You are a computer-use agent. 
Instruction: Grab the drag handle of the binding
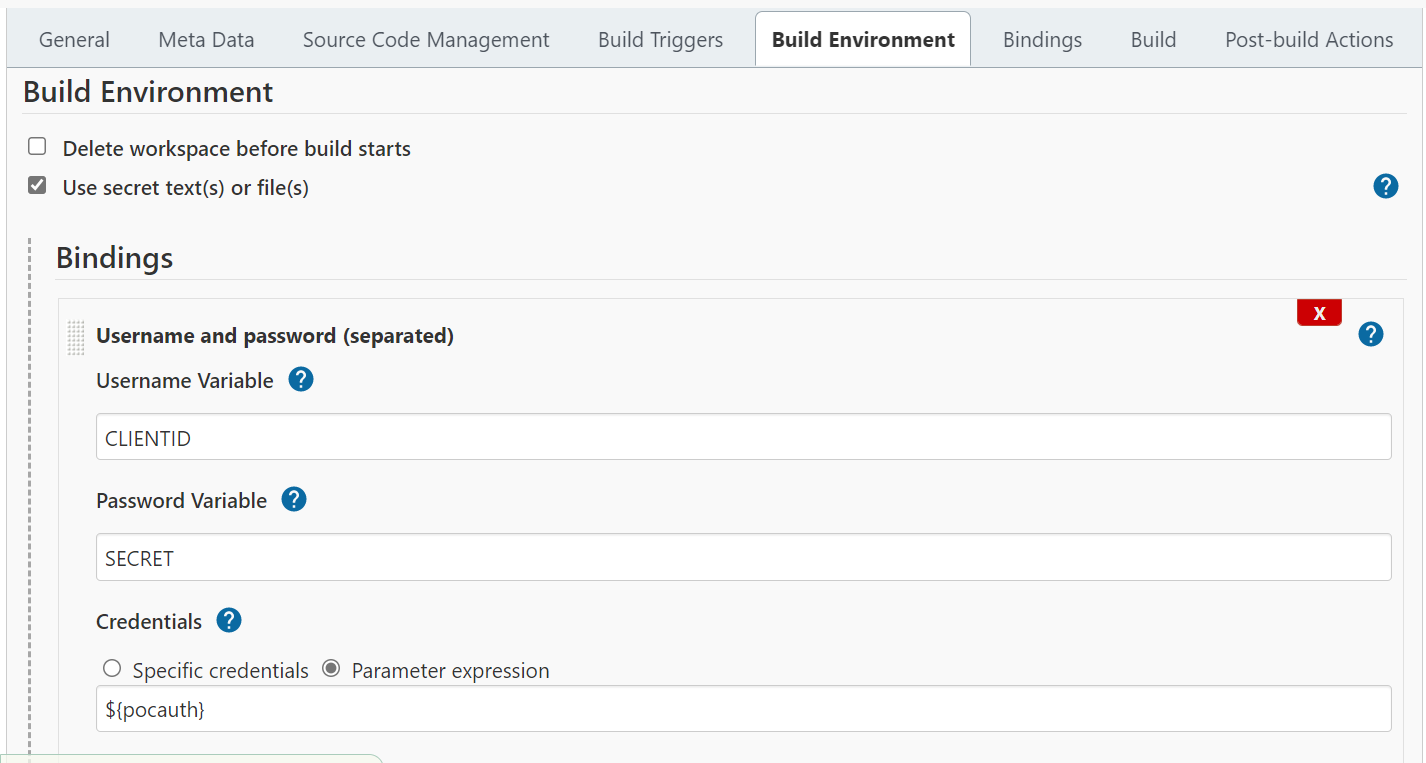(76, 338)
